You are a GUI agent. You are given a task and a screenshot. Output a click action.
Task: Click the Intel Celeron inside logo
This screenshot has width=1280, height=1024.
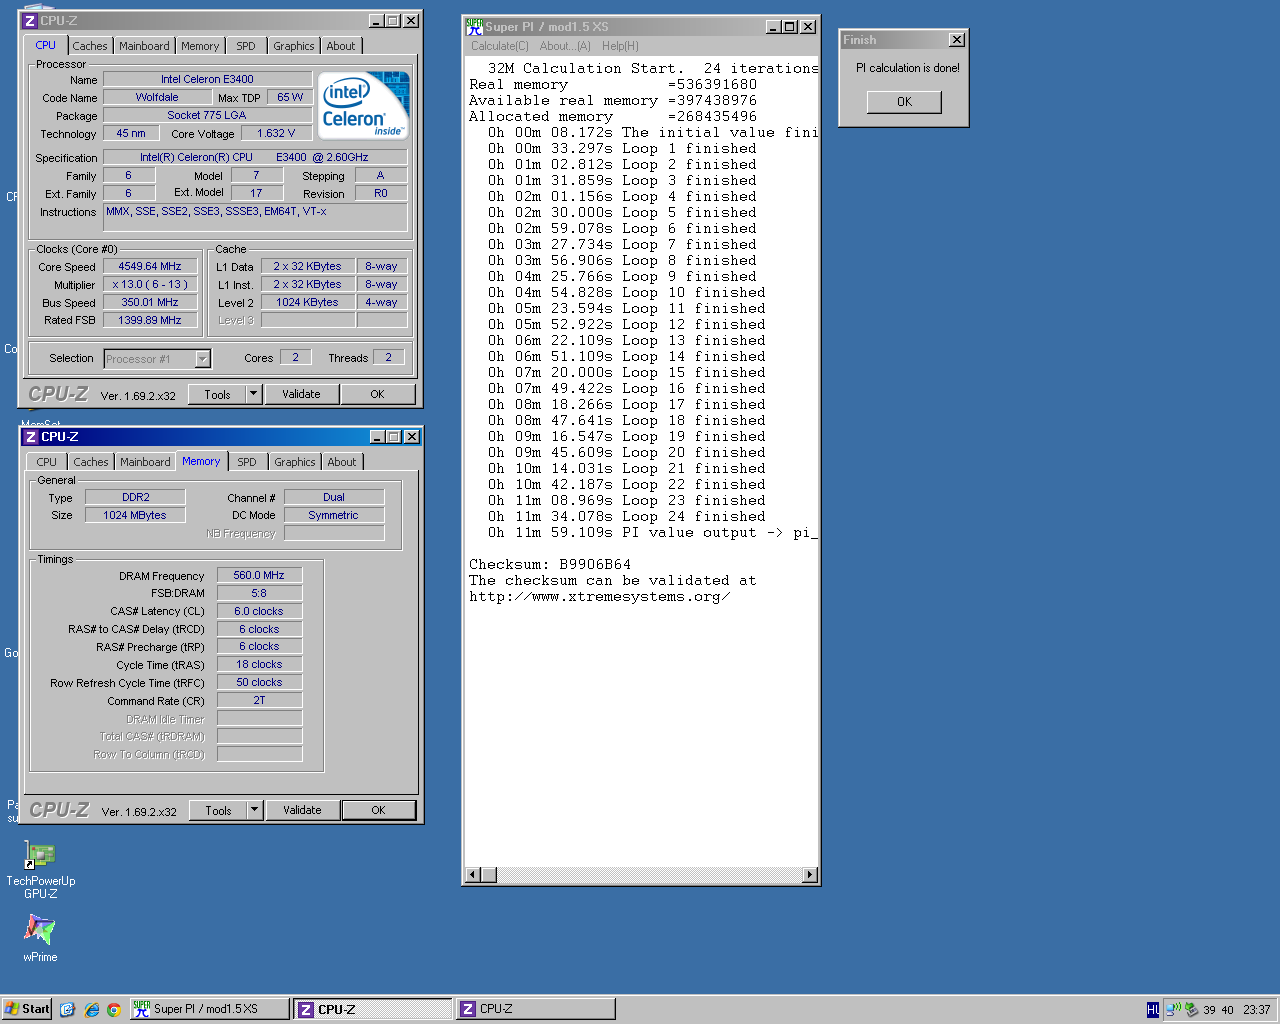(x=364, y=104)
